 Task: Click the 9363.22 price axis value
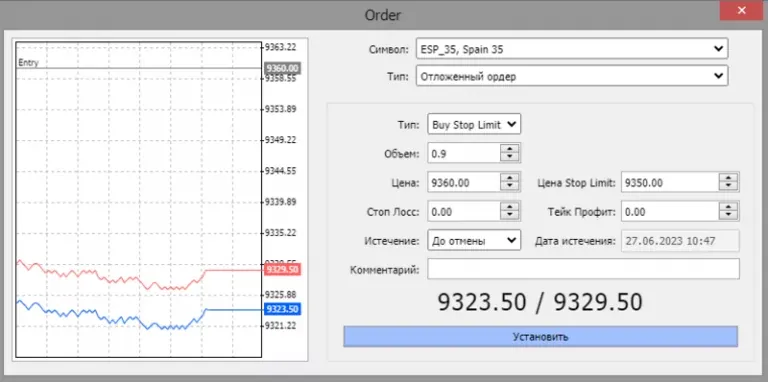[x=281, y=47]
